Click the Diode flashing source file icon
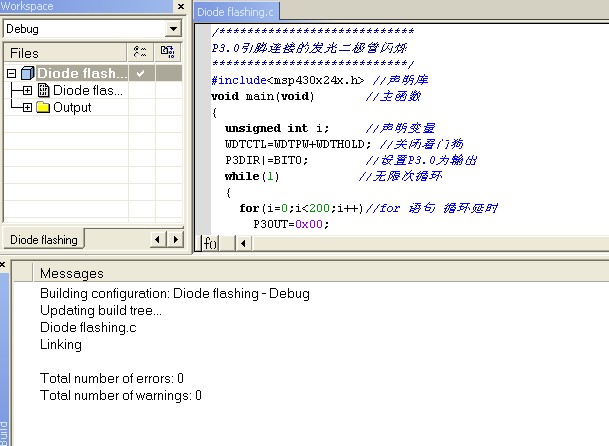 43,90
